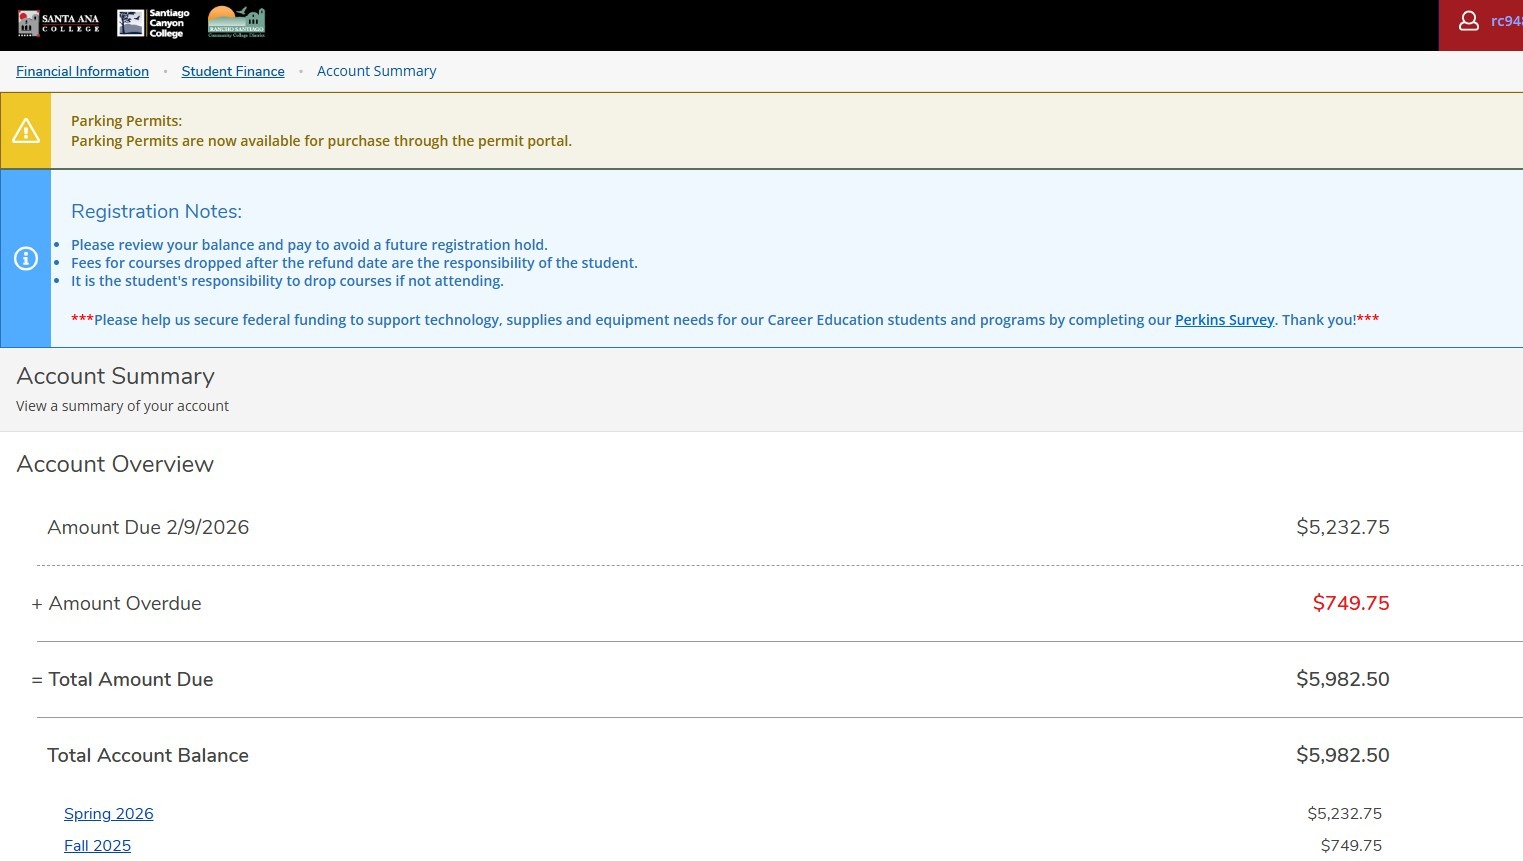Select the Total Amount Due row label
The image size is (1523, 861).
click(x=131, y=679)
